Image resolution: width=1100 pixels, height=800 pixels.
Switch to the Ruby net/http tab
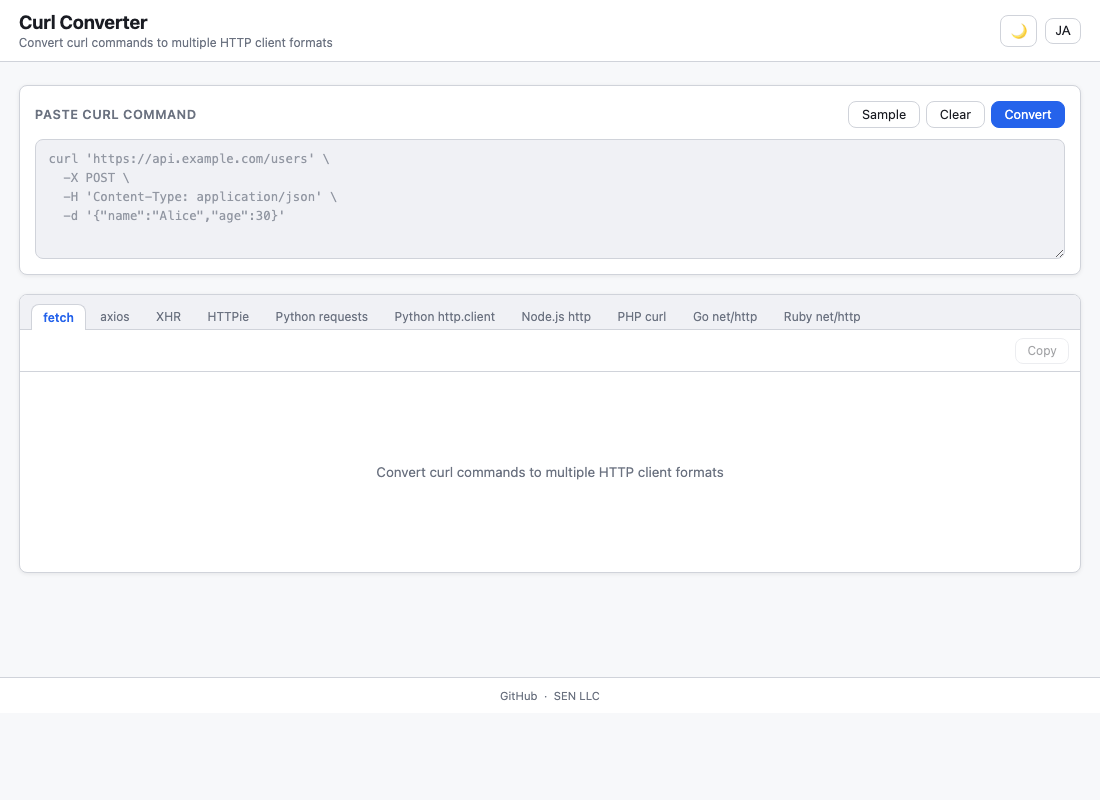(821, 316)
